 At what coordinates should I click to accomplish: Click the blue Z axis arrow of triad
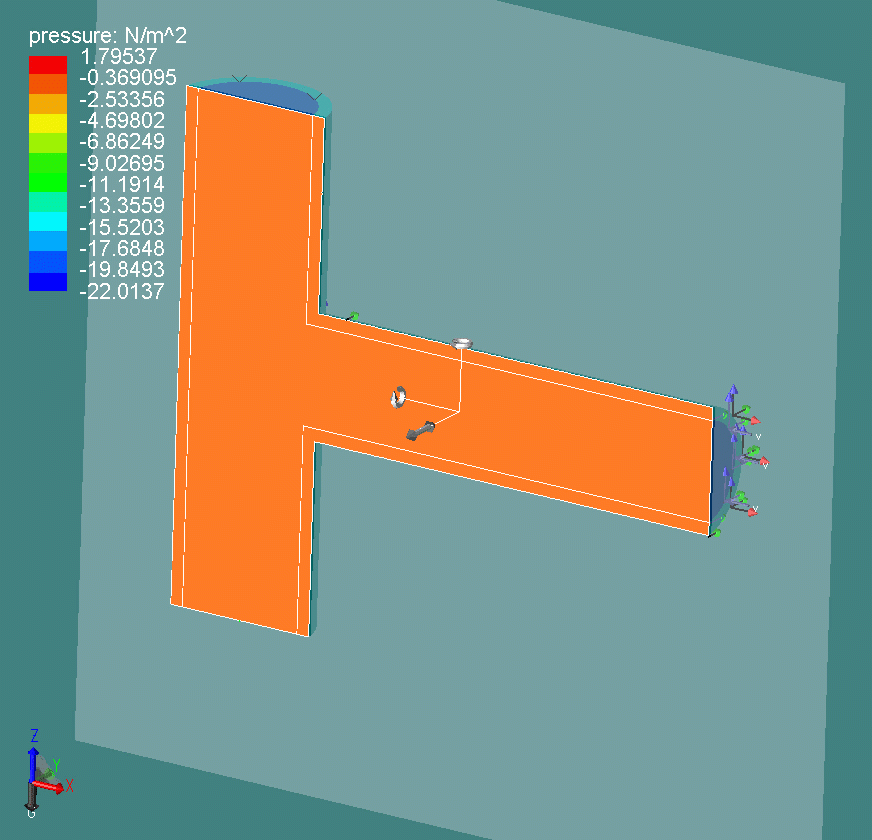tap(33, 755)
